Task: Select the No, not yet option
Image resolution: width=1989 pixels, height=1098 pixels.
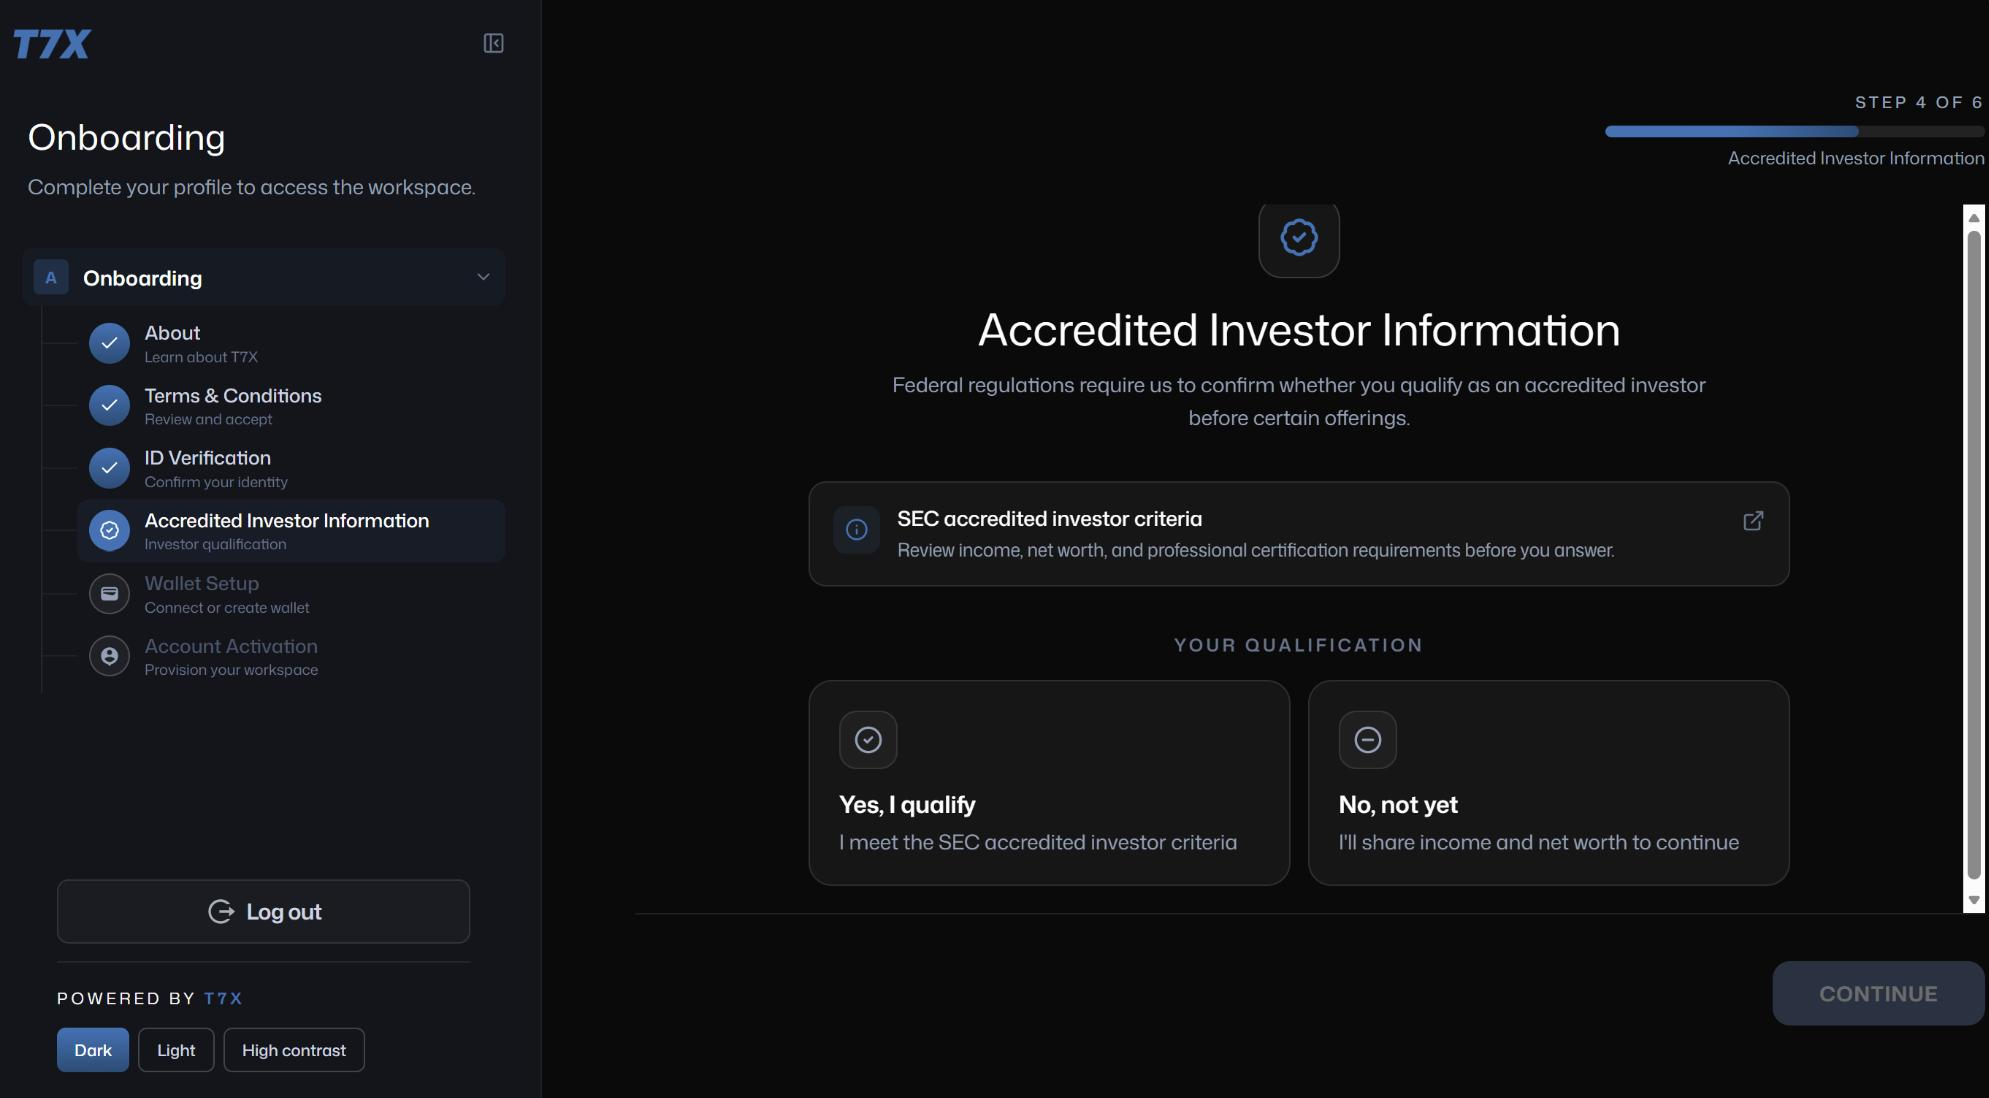Action: click(1548, 783)
